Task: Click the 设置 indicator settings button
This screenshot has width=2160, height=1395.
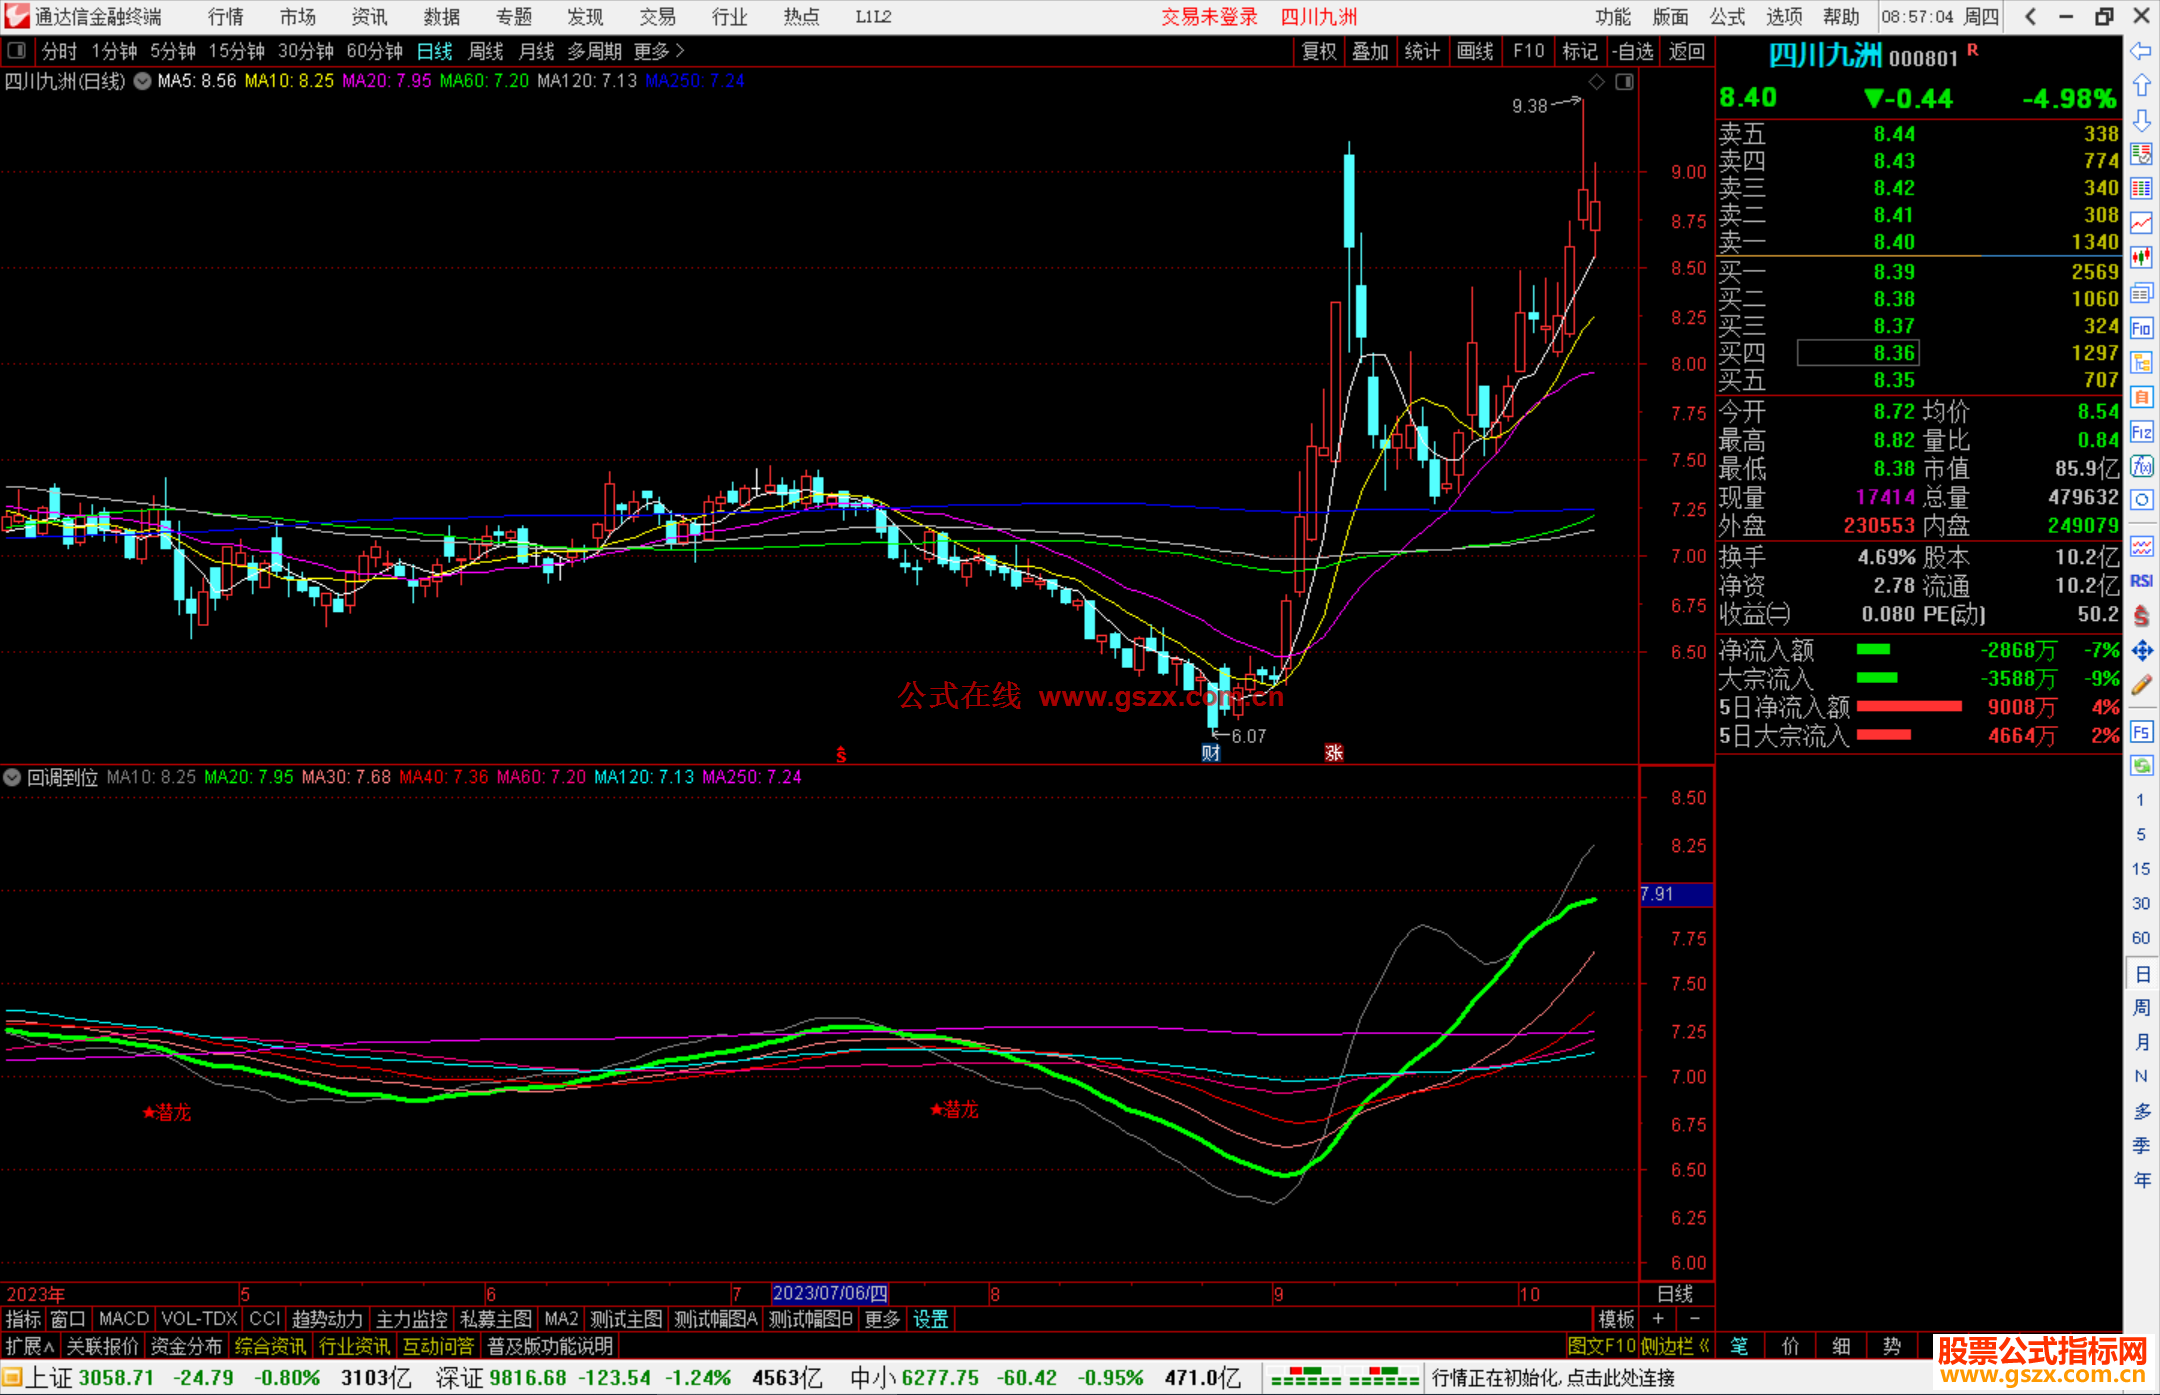Action: 930,1319
